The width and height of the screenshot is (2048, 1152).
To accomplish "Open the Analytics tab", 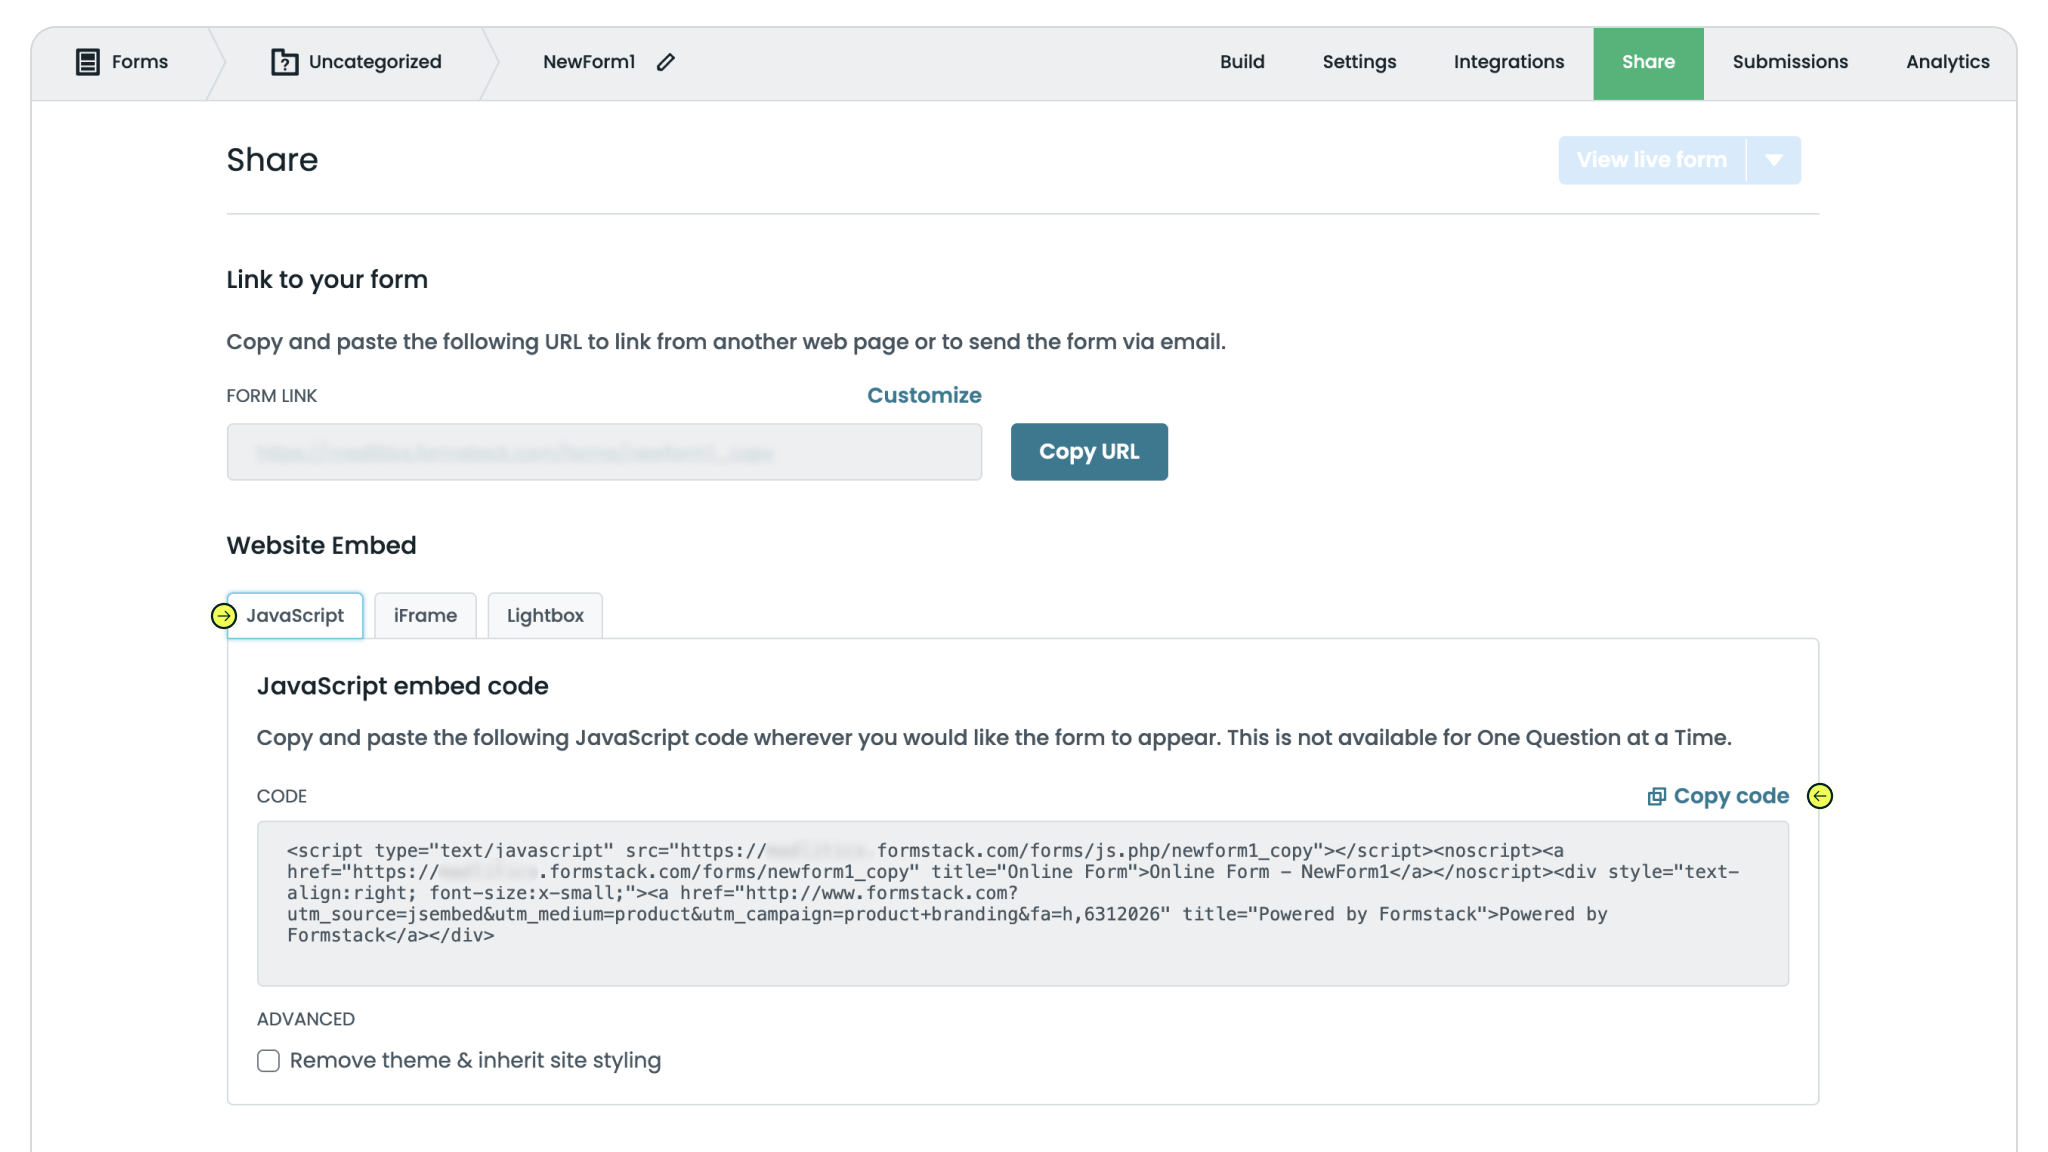I will pyautogui.click(x=1947, y=62).
